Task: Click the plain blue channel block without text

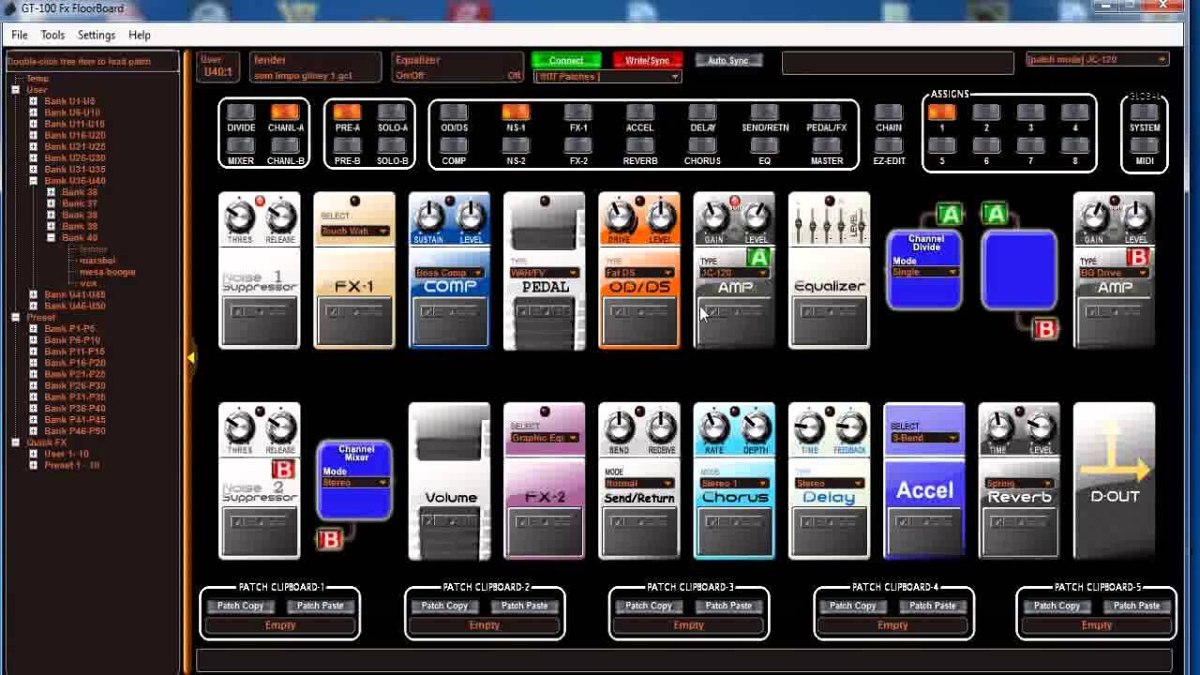Action: tap(1019, 269)
